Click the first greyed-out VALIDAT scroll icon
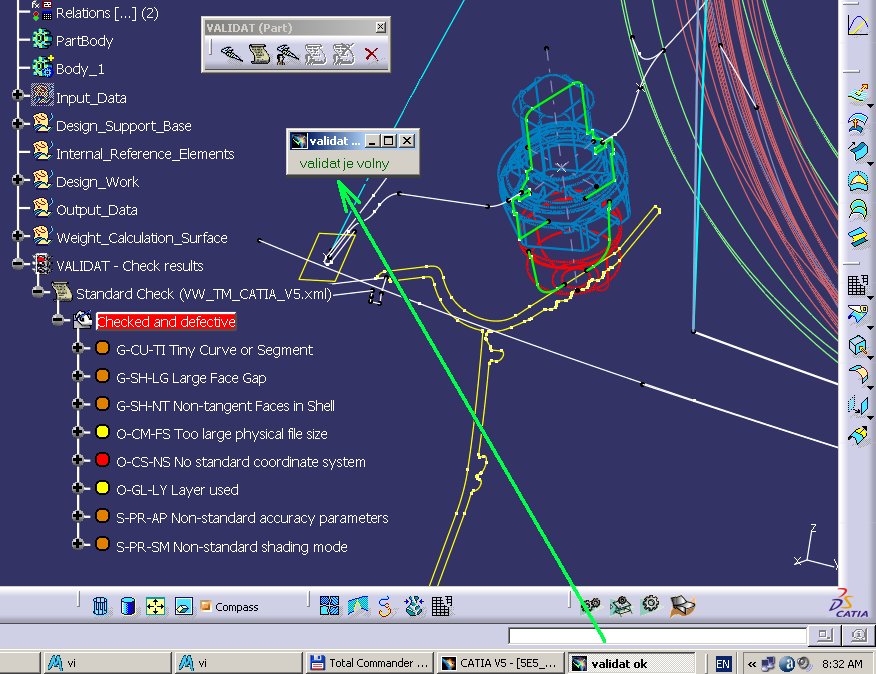The height and width of the screenshot is (674, 876). pyautogui.click(x=315, y=54)
